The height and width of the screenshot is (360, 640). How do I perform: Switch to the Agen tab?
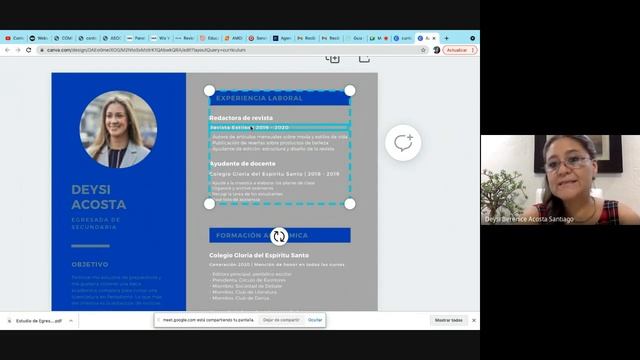[282, 38]
